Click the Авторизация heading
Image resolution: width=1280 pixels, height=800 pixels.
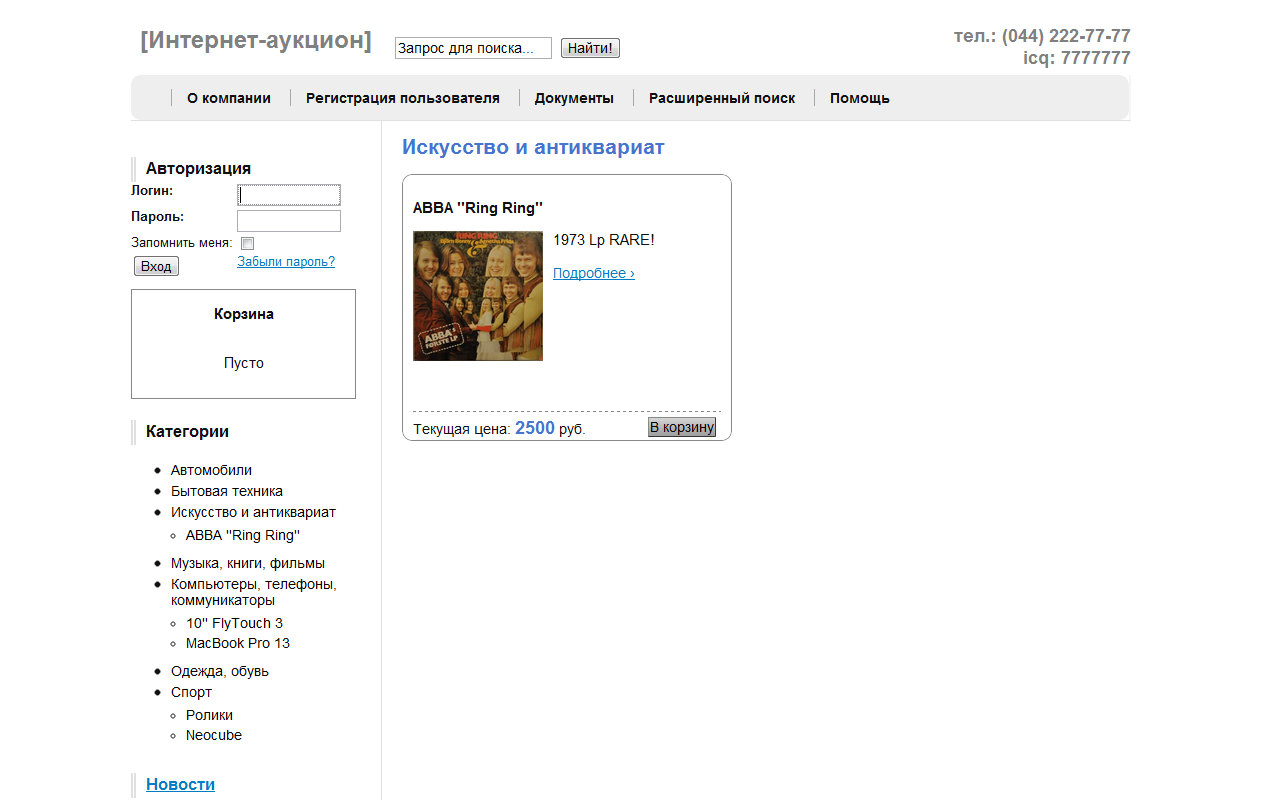pos(198,168)
